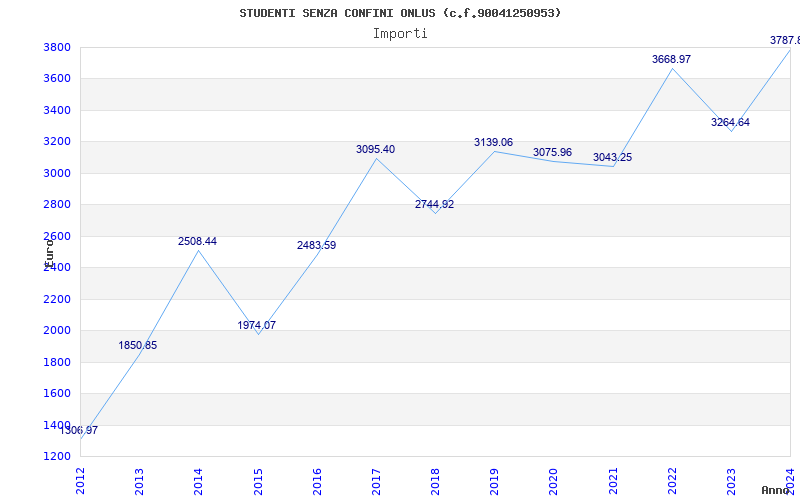Select the data label 1306.97
800x500 pixels.
(x=79, y=430)
